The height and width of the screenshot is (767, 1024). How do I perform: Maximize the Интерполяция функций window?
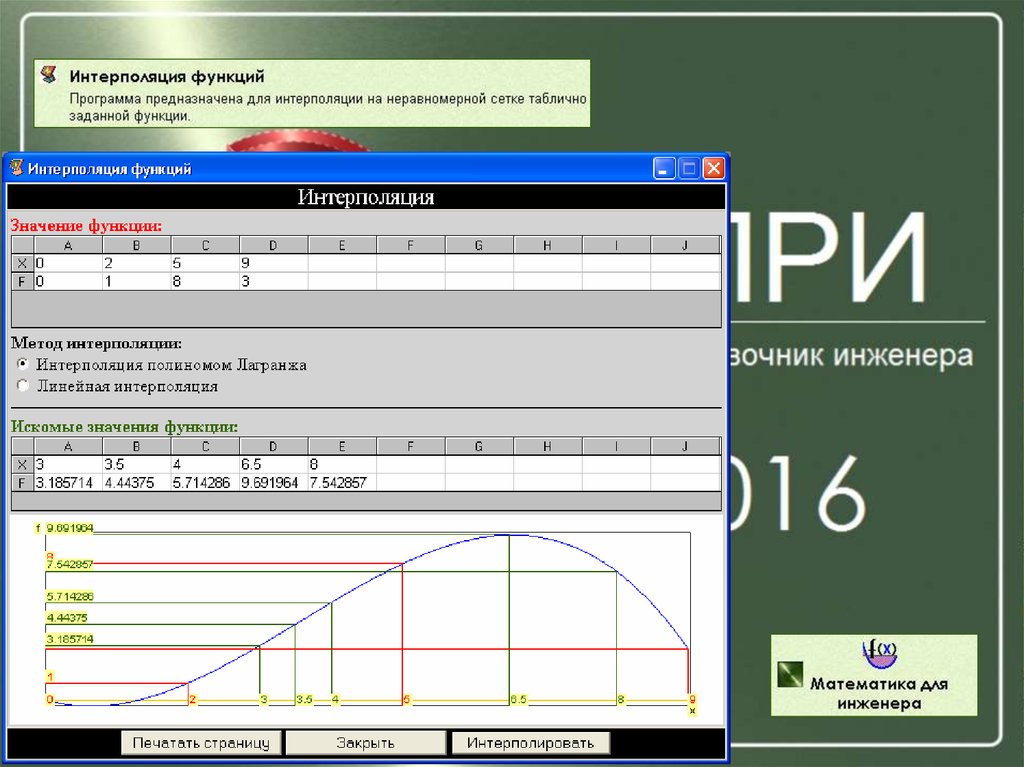(689, 168)
